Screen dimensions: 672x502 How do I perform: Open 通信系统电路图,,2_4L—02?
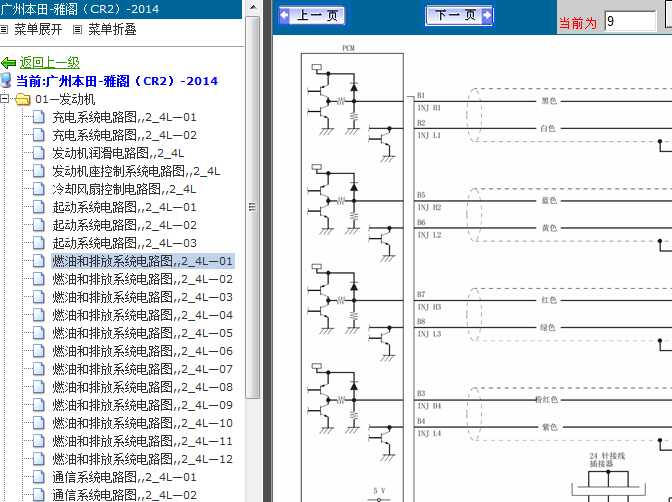coord(124,495)
